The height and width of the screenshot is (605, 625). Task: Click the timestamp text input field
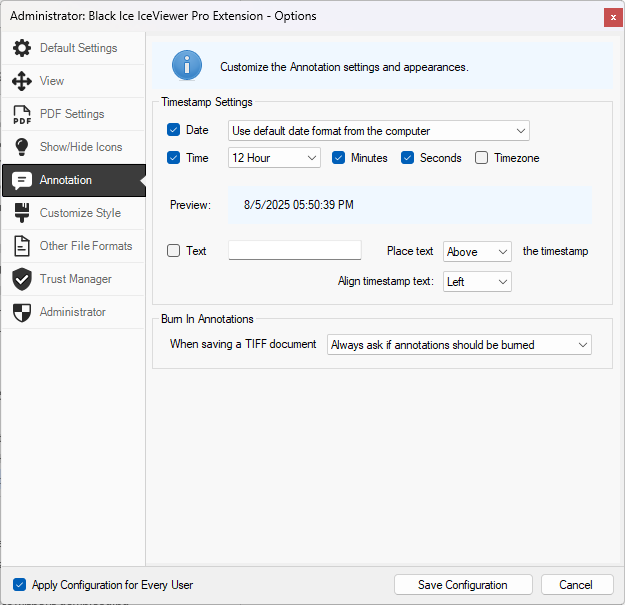295,250
